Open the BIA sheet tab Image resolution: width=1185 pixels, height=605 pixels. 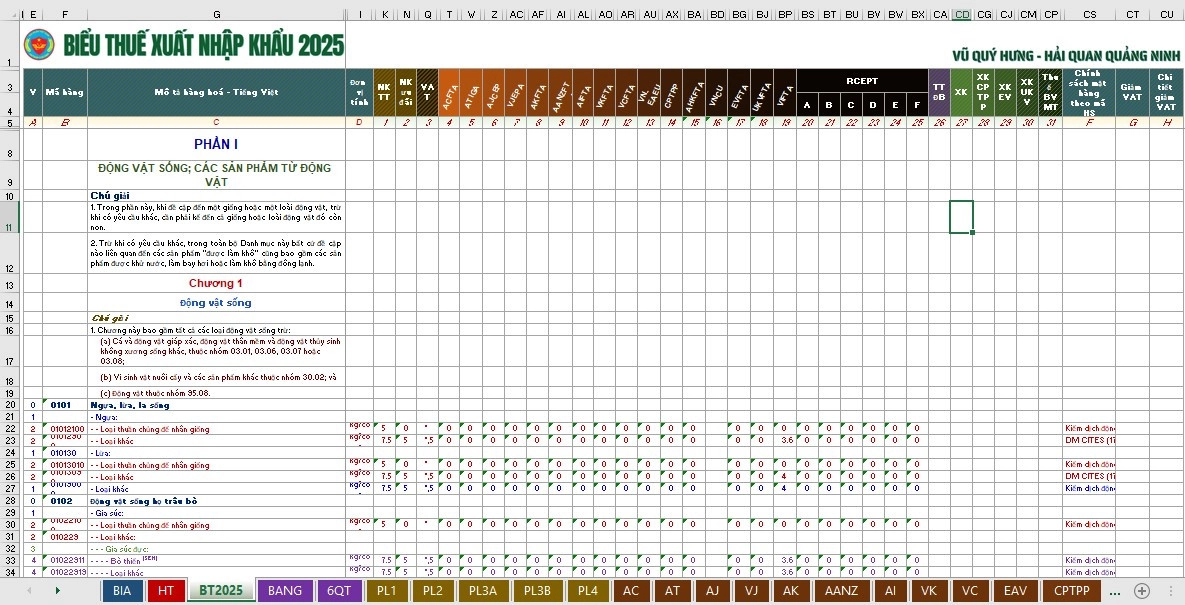click(122, 591)
